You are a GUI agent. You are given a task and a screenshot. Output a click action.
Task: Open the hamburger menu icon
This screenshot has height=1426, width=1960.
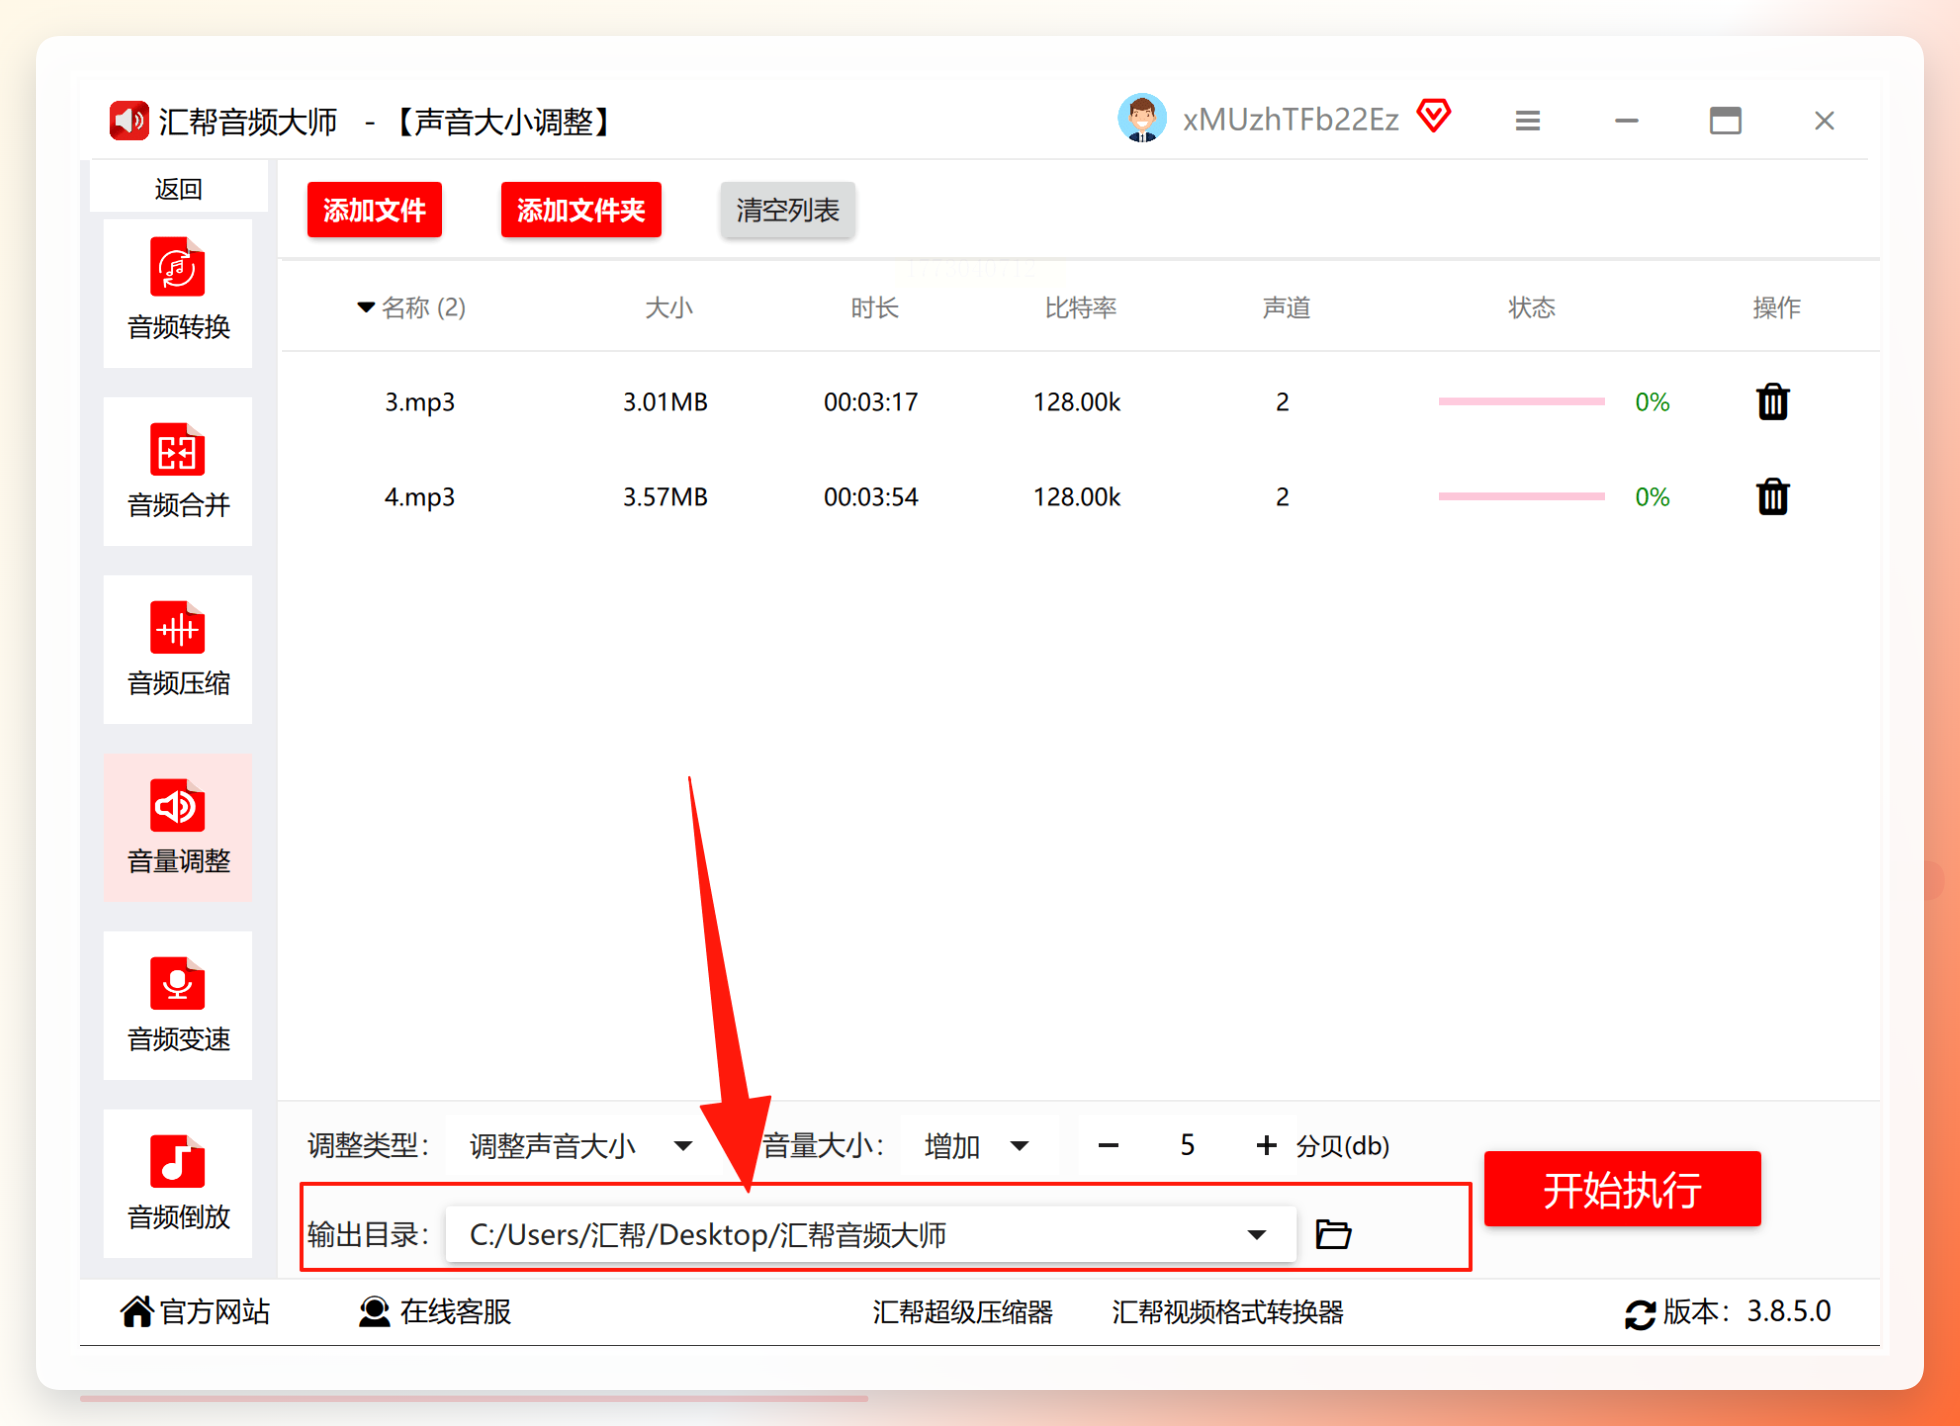click(1527, 121)
